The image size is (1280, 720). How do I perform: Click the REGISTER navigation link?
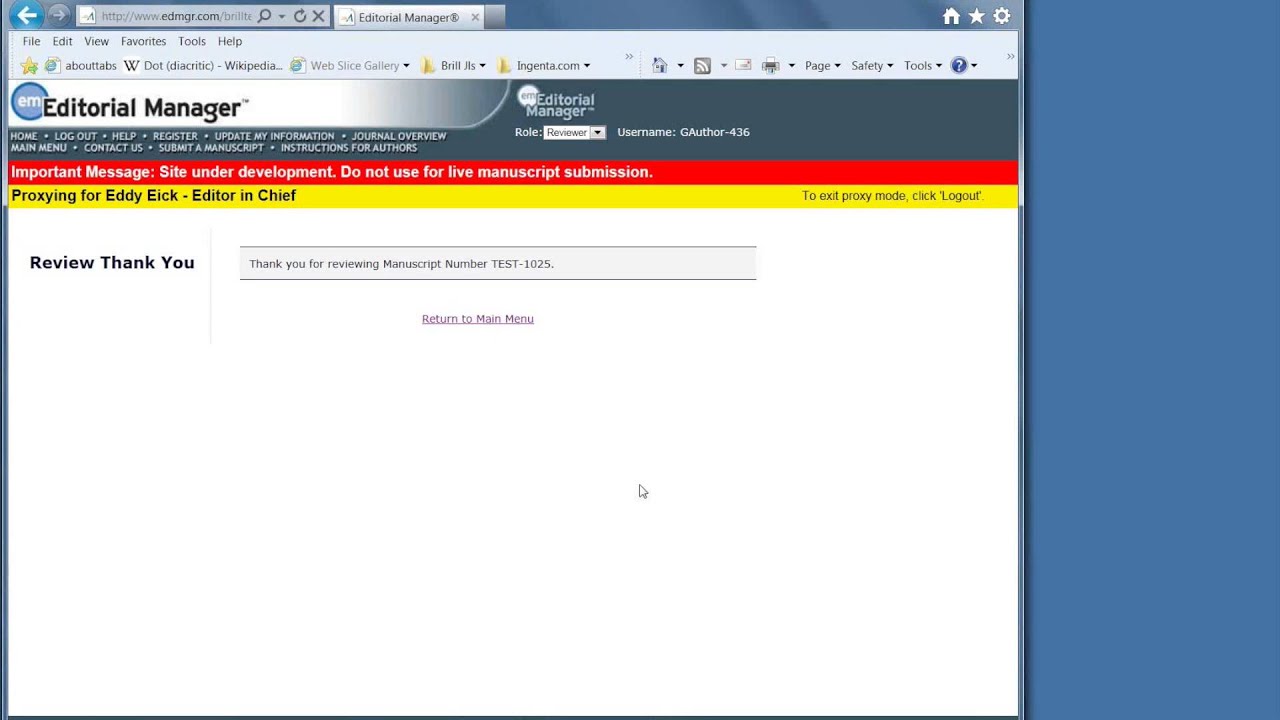175,136
